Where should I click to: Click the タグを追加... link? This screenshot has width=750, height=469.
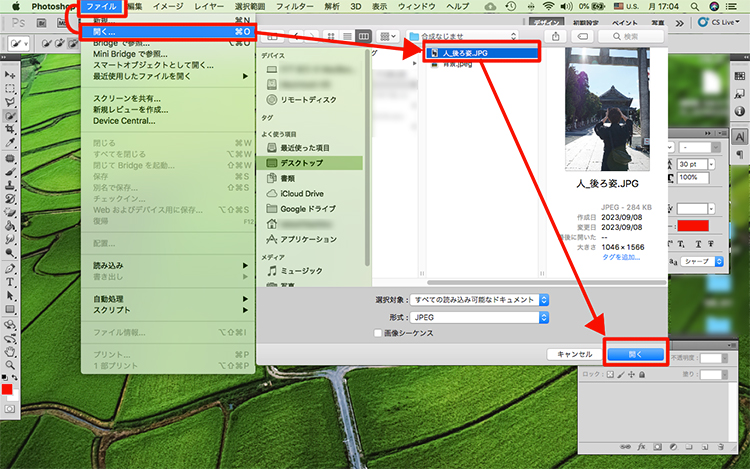[621, 257]
